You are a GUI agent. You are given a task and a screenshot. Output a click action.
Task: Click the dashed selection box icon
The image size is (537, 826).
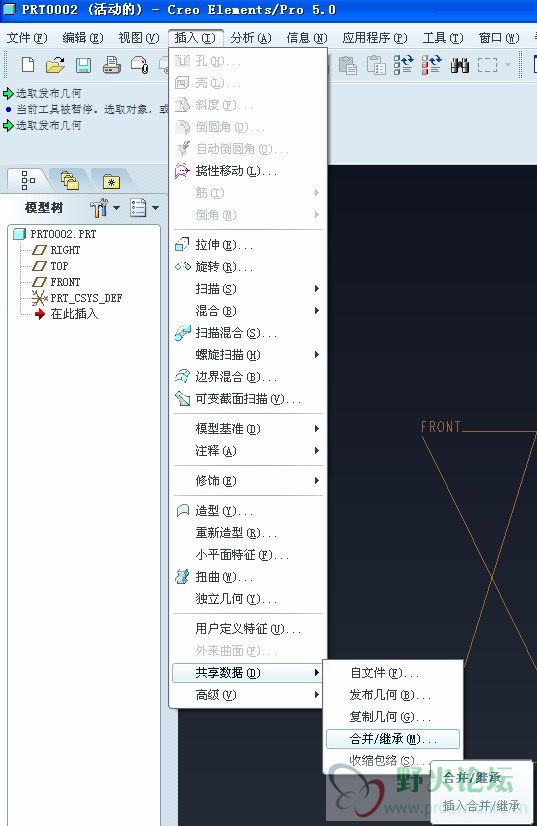(487, 65)
